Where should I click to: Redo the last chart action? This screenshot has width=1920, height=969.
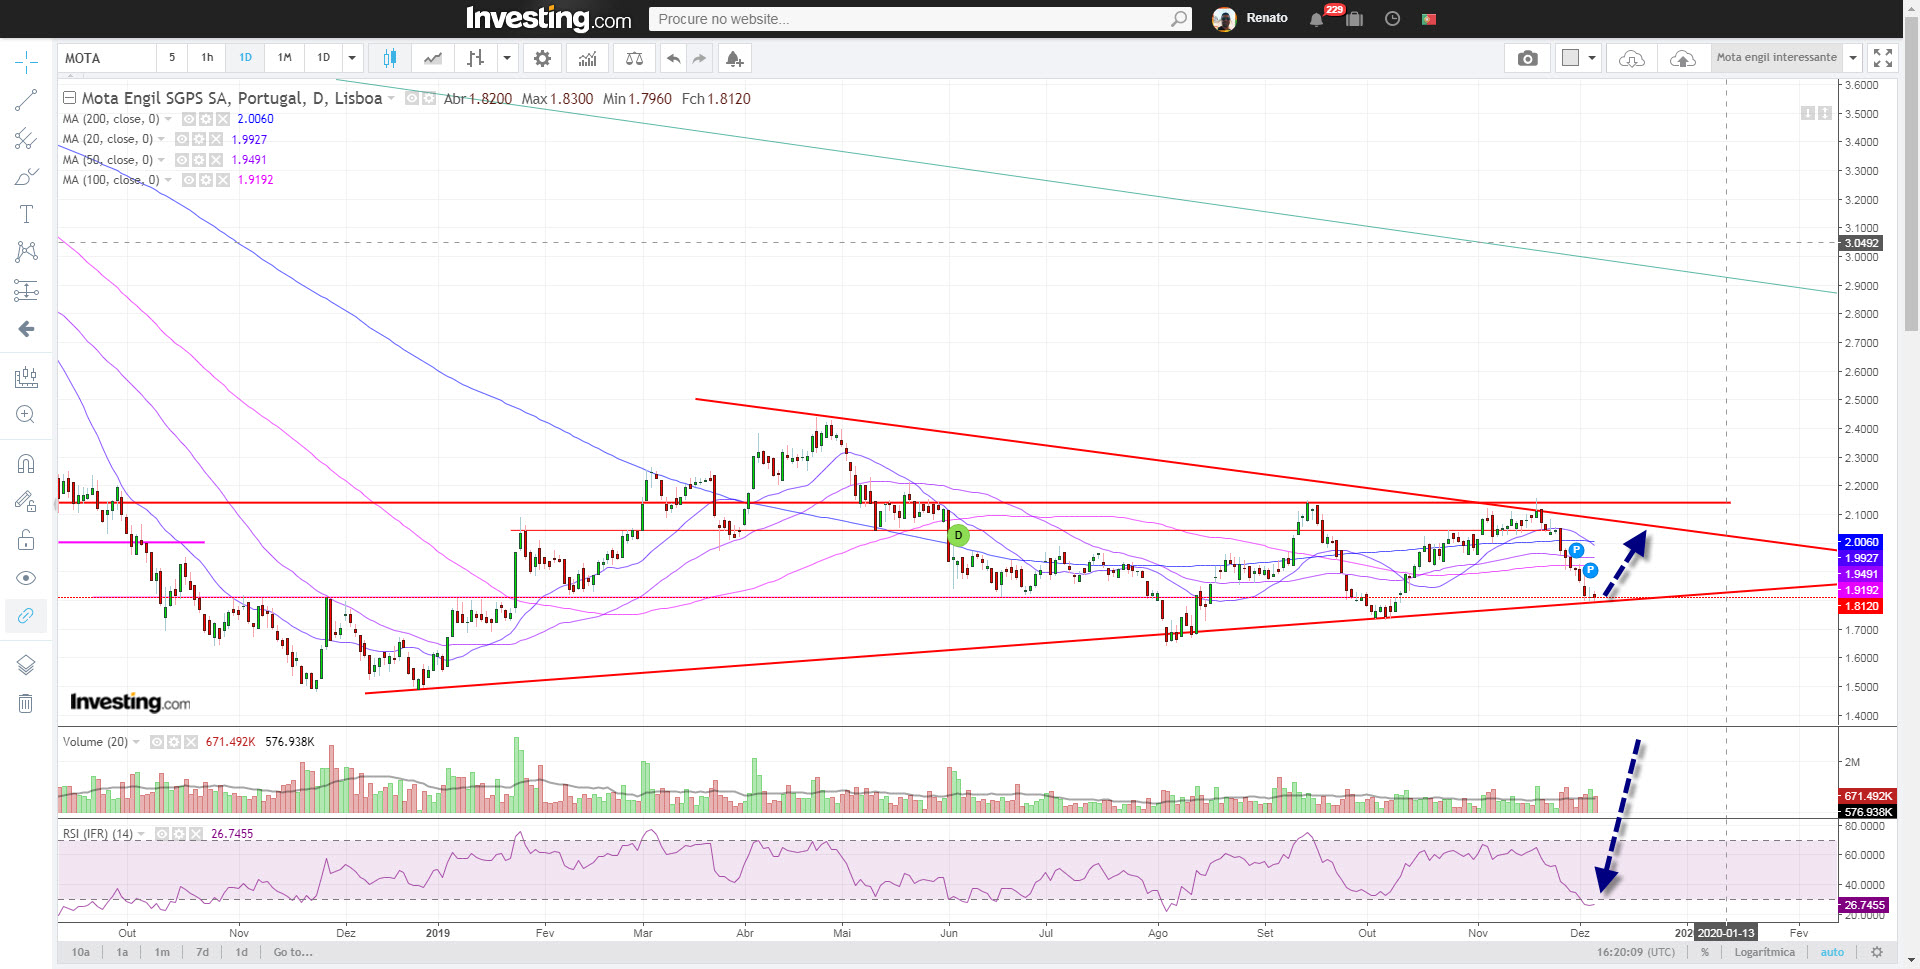coord(699,58)
